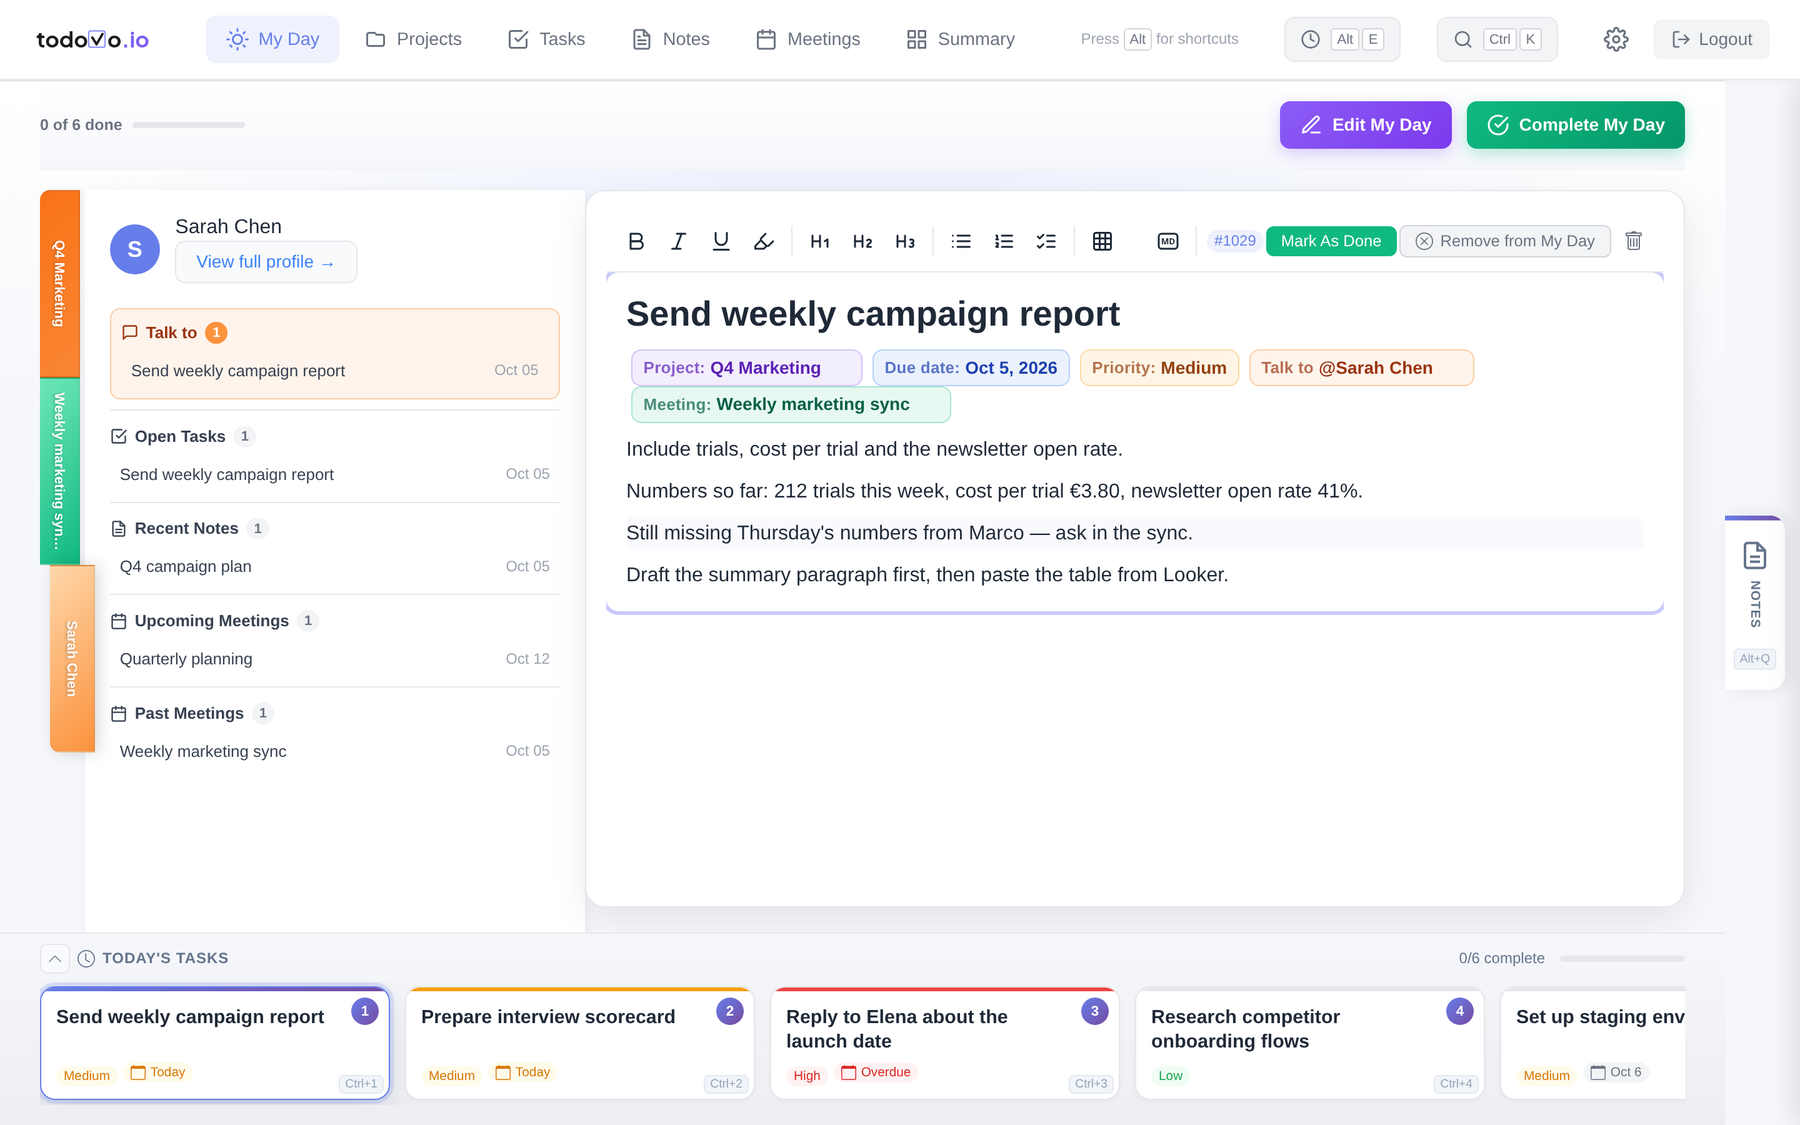Insert a numbered list
The height and width of the screenshot is (1125, 1800).
[1004, 241]
